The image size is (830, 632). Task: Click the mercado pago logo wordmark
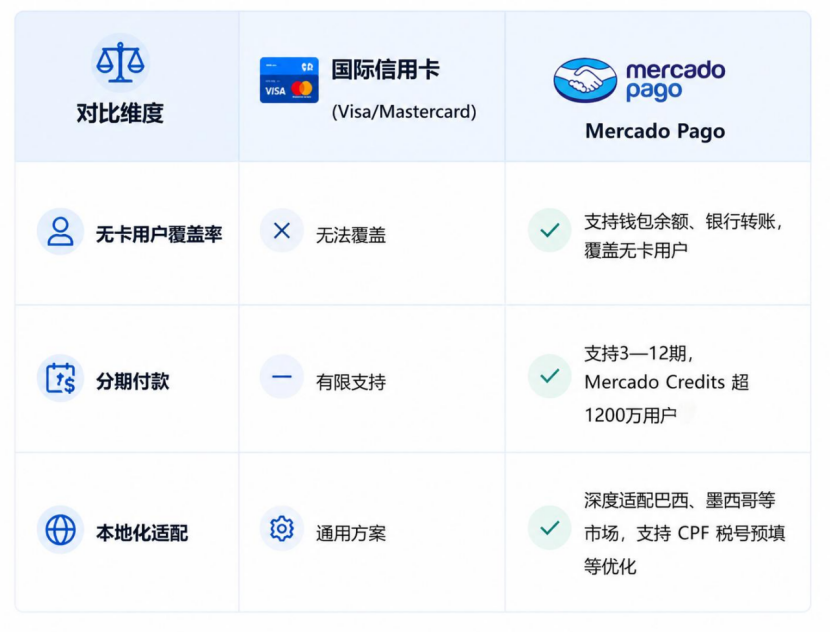click(x=675, y=80)
